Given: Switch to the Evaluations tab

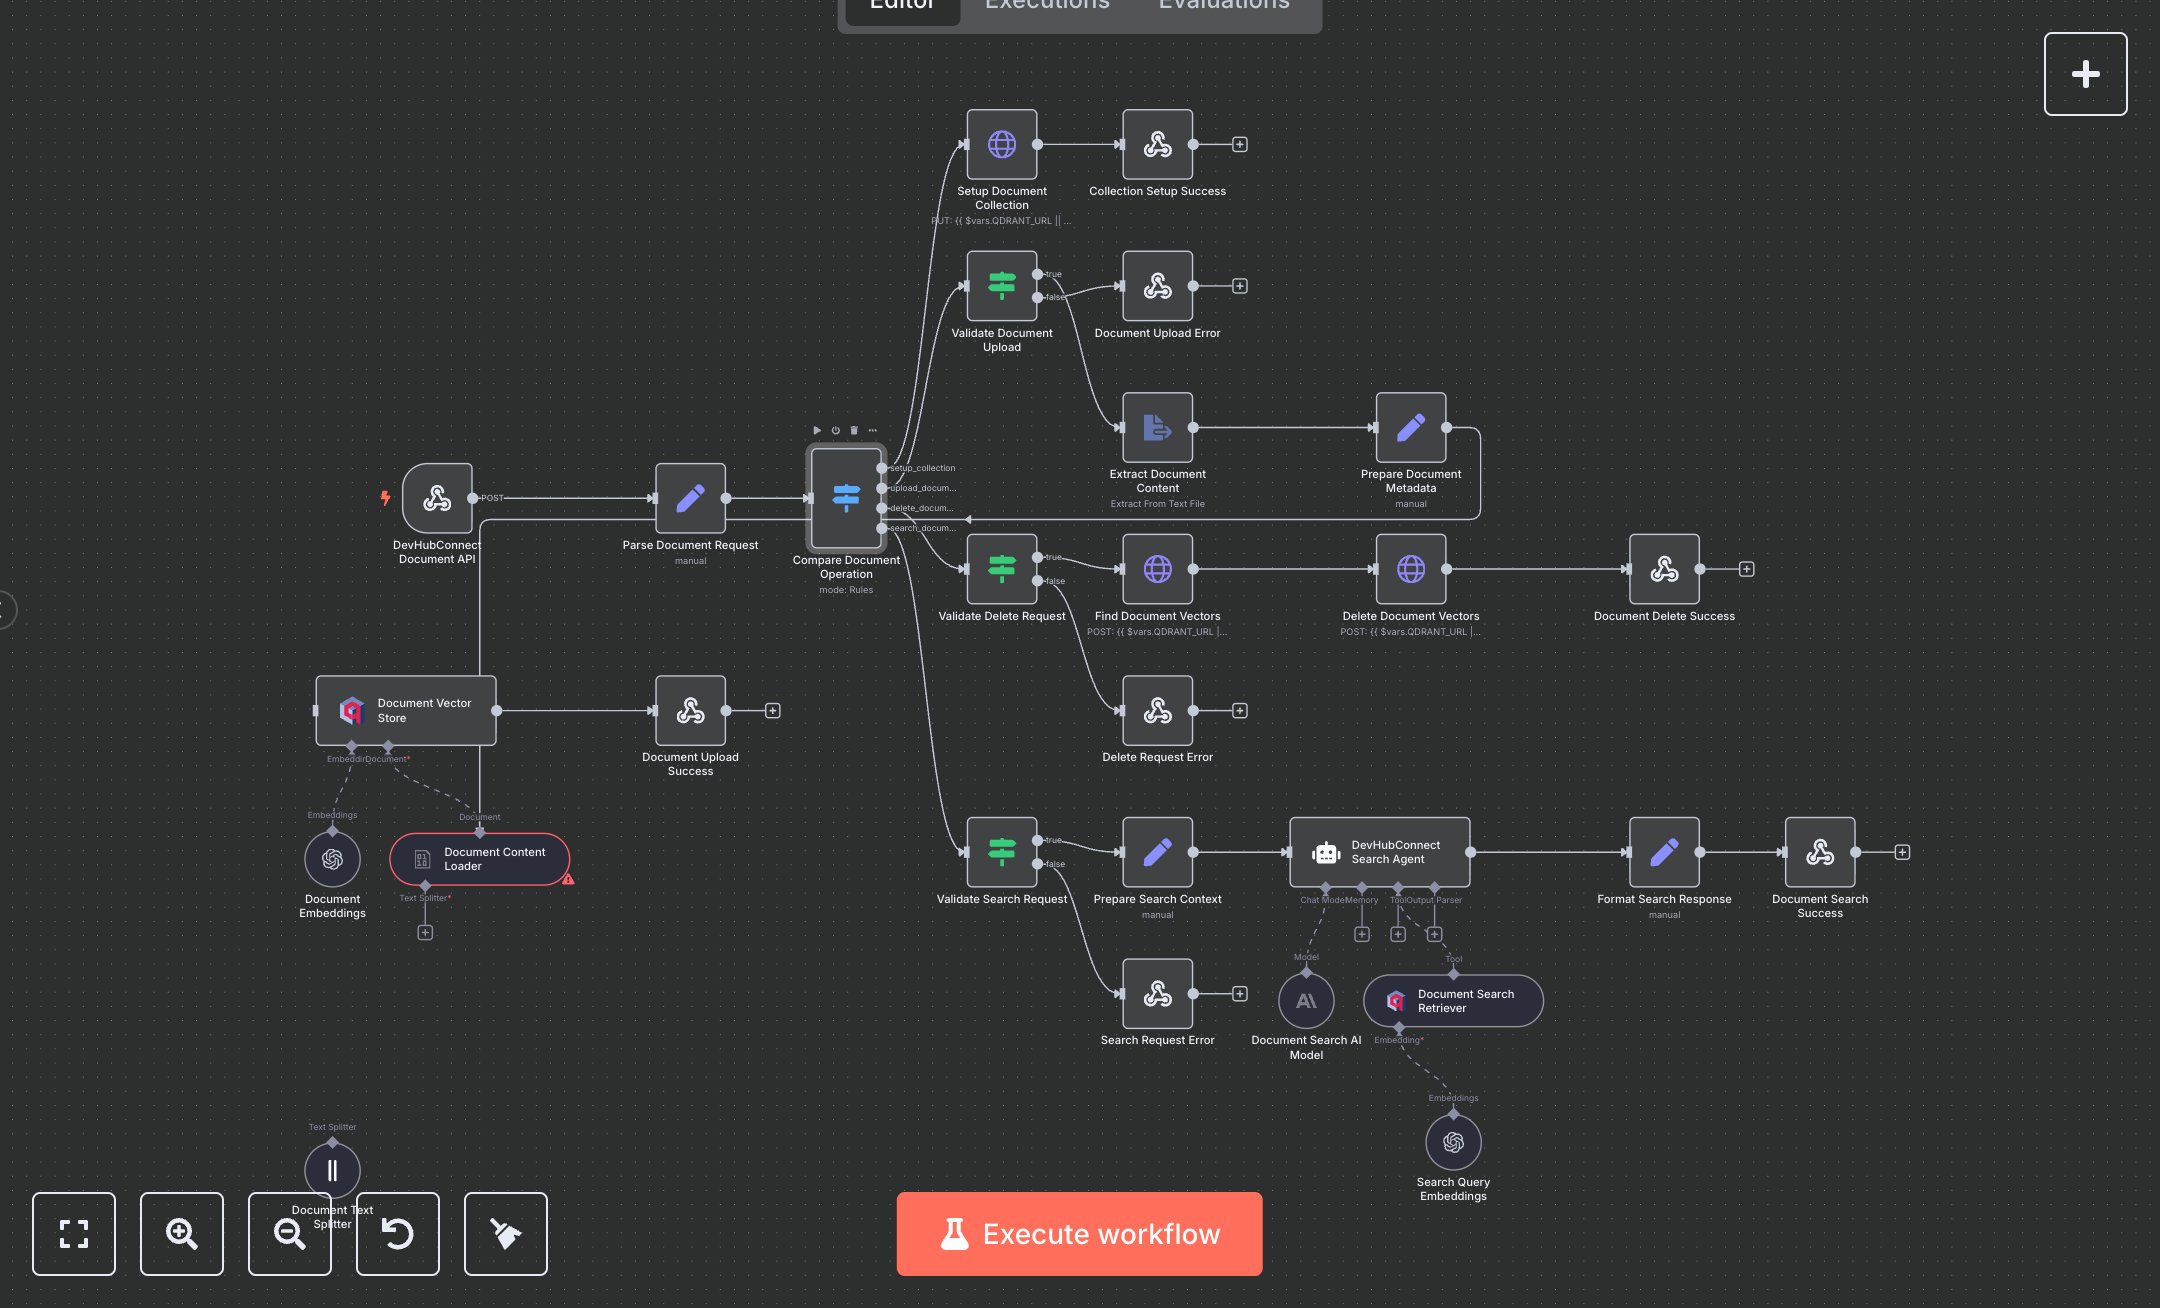Looking at the screenshot, I should click(x=1223, y=5).
